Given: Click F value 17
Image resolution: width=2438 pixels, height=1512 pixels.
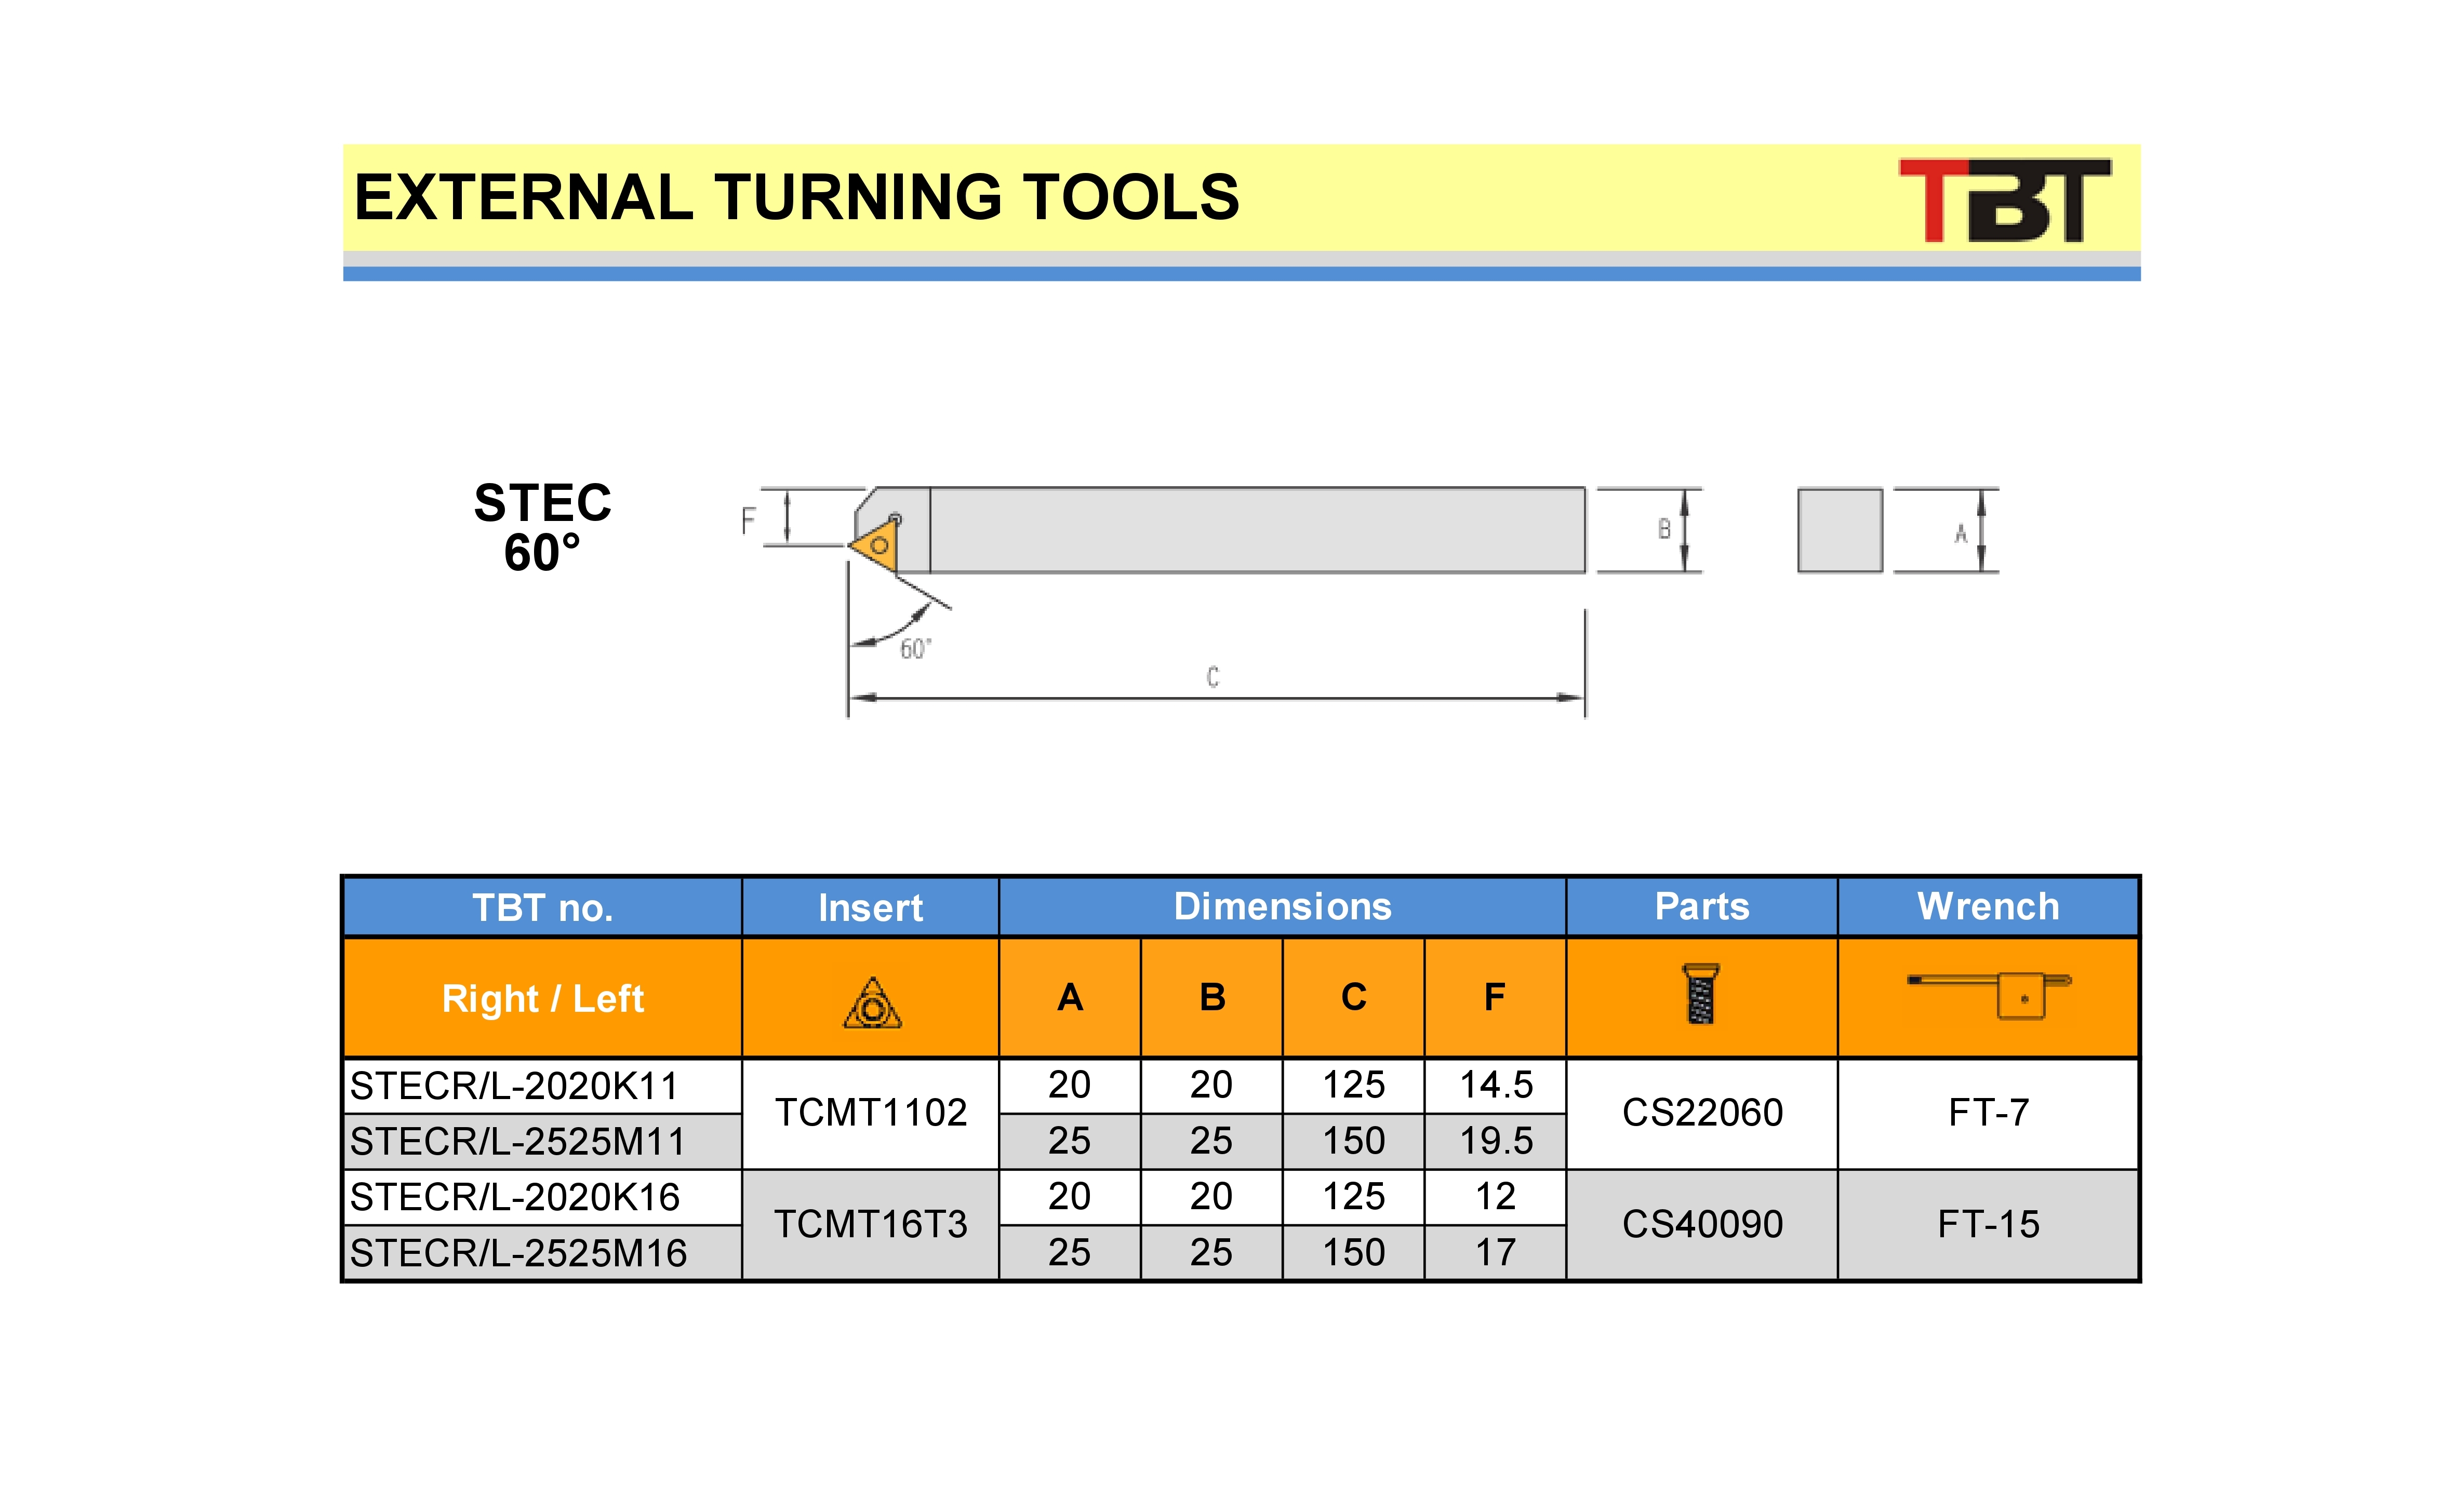Looking at the screenshot, I should point(1495,1253).
